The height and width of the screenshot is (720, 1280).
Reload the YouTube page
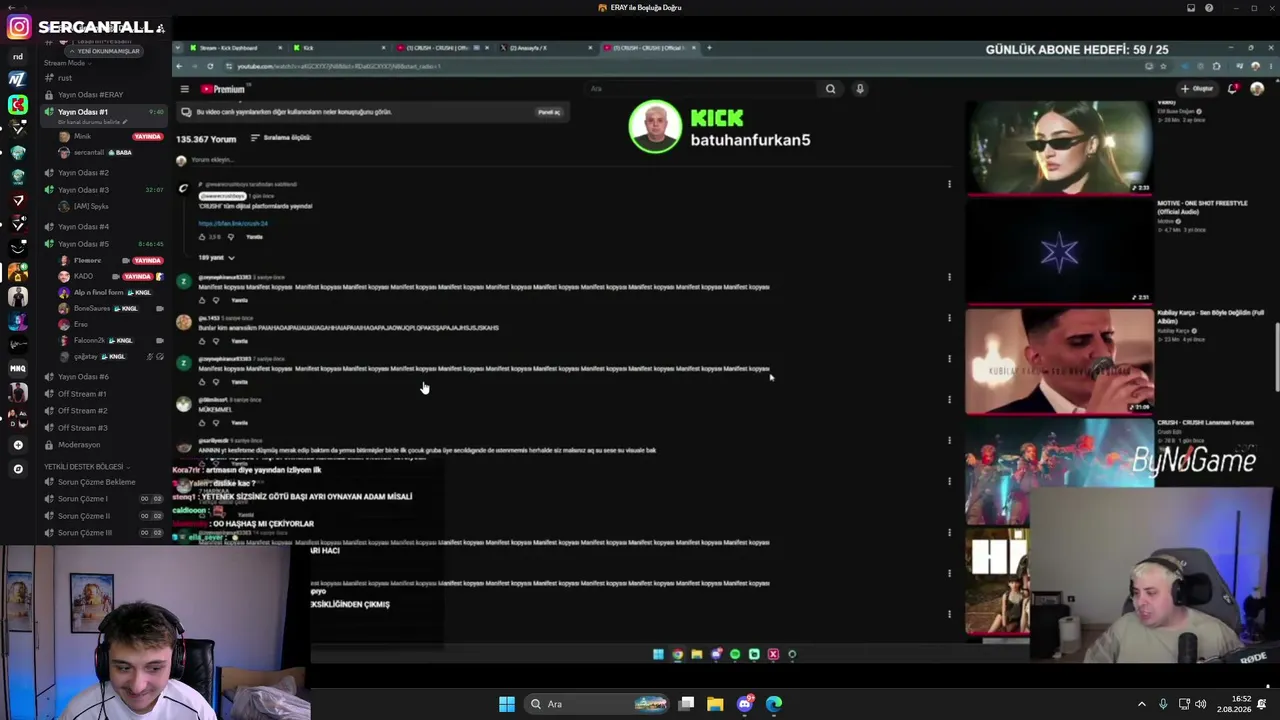pos(209,66)
